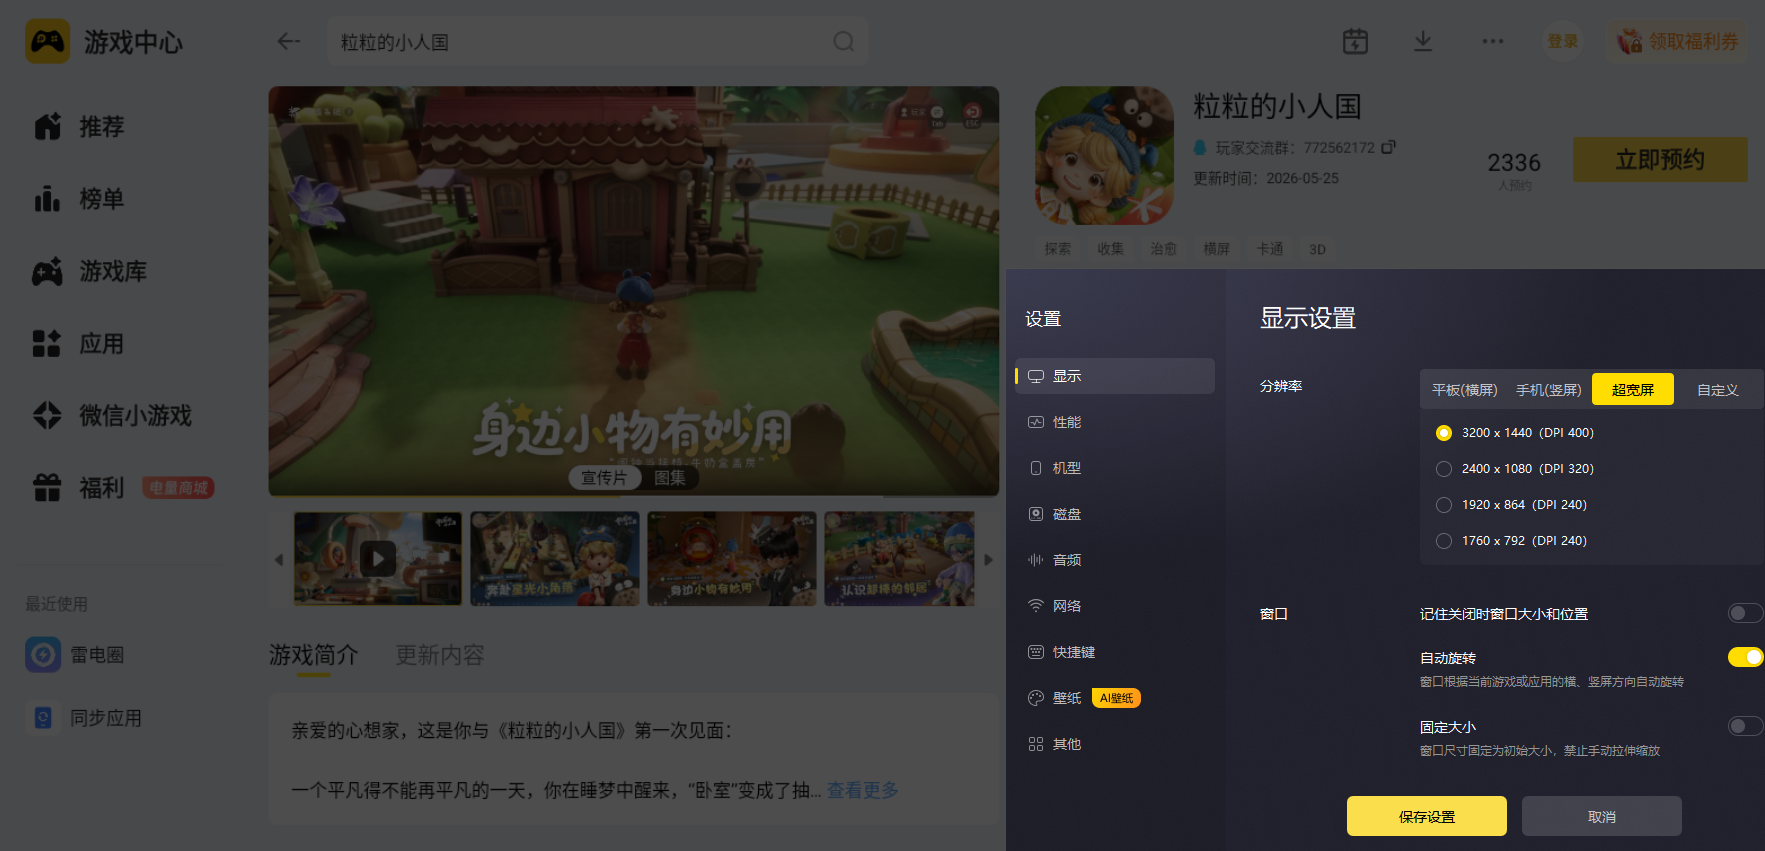The image size is (1765, 851).
Task: Enable the 固定大小 switch
Action: 1745,726
